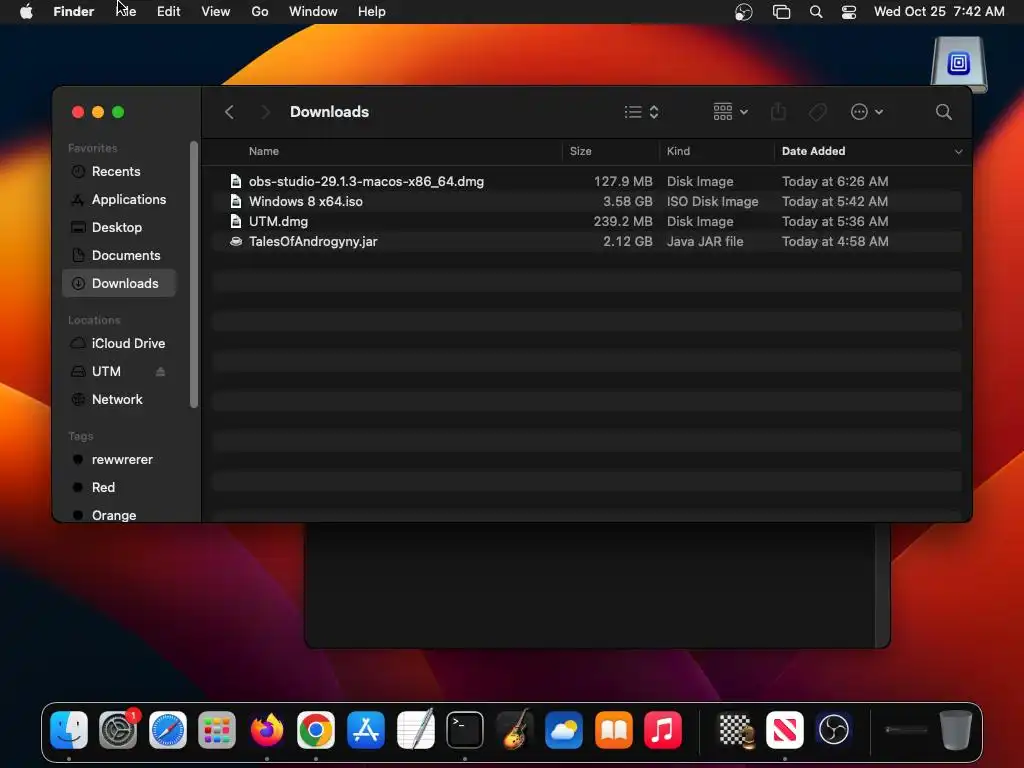Click the Finder forward arrow
The image size is (1024, 768).
[x=264, y=112]
